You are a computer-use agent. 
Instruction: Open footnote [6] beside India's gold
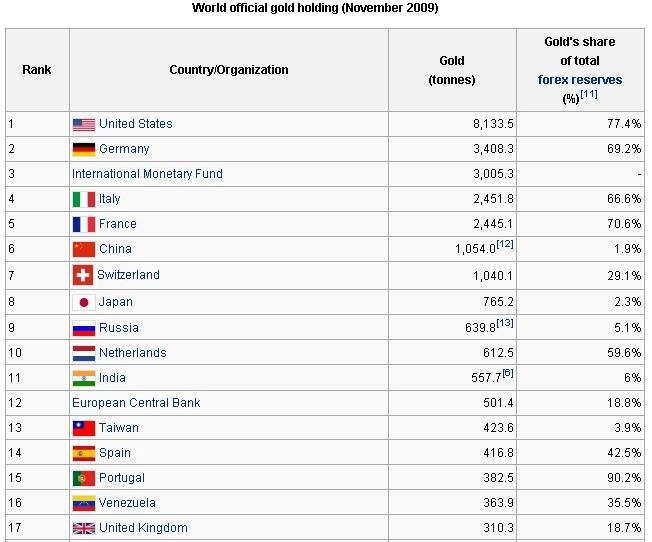[508, 373]
